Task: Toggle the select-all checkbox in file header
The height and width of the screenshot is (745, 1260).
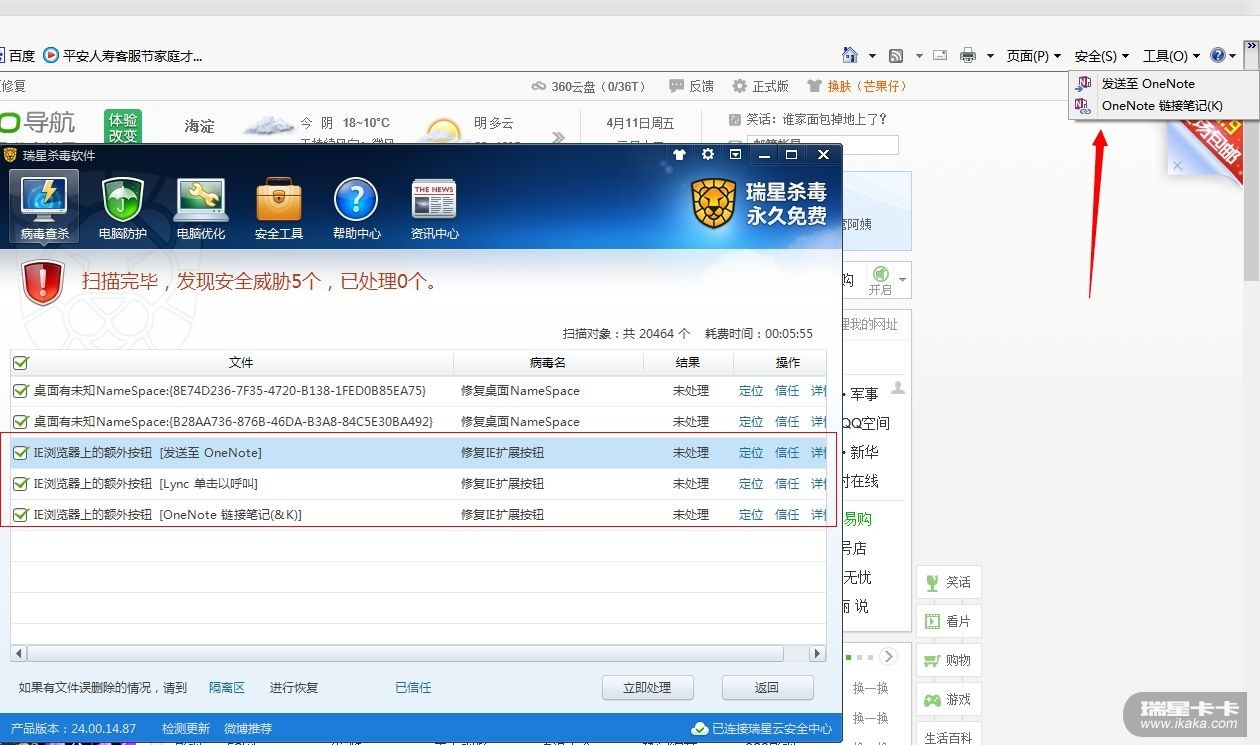Action: (21, 363)
